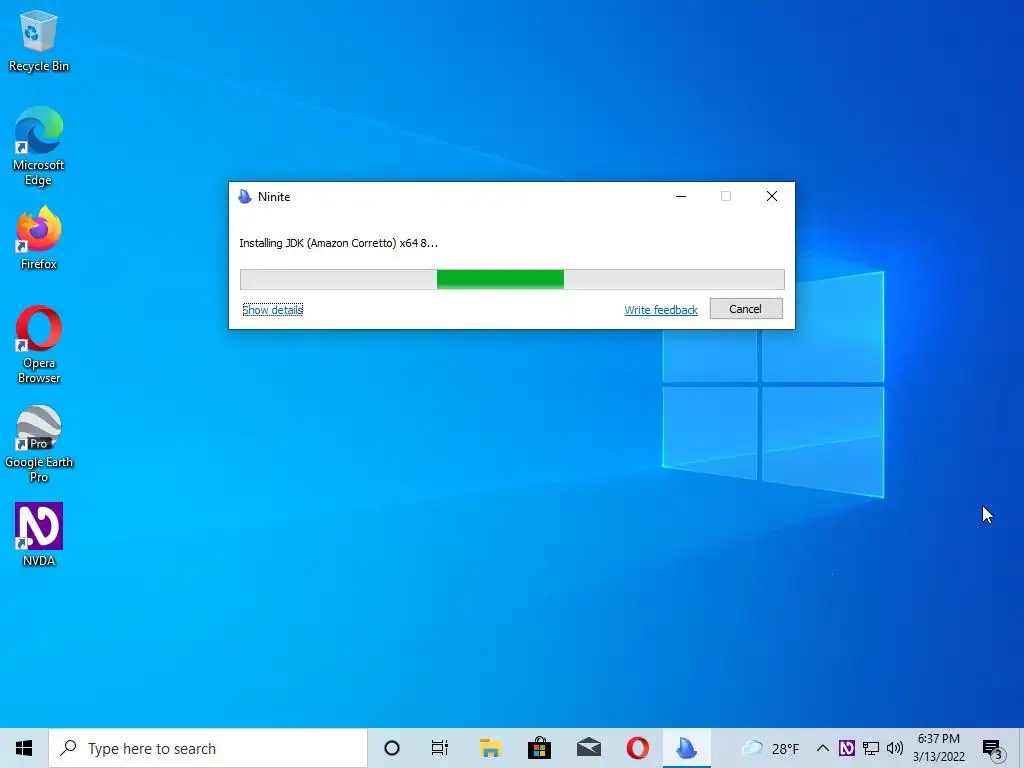This screenshot has width=1024, height=768.
Task: Select the NVDA desktop shortcut
Action: tap(39, 535)
